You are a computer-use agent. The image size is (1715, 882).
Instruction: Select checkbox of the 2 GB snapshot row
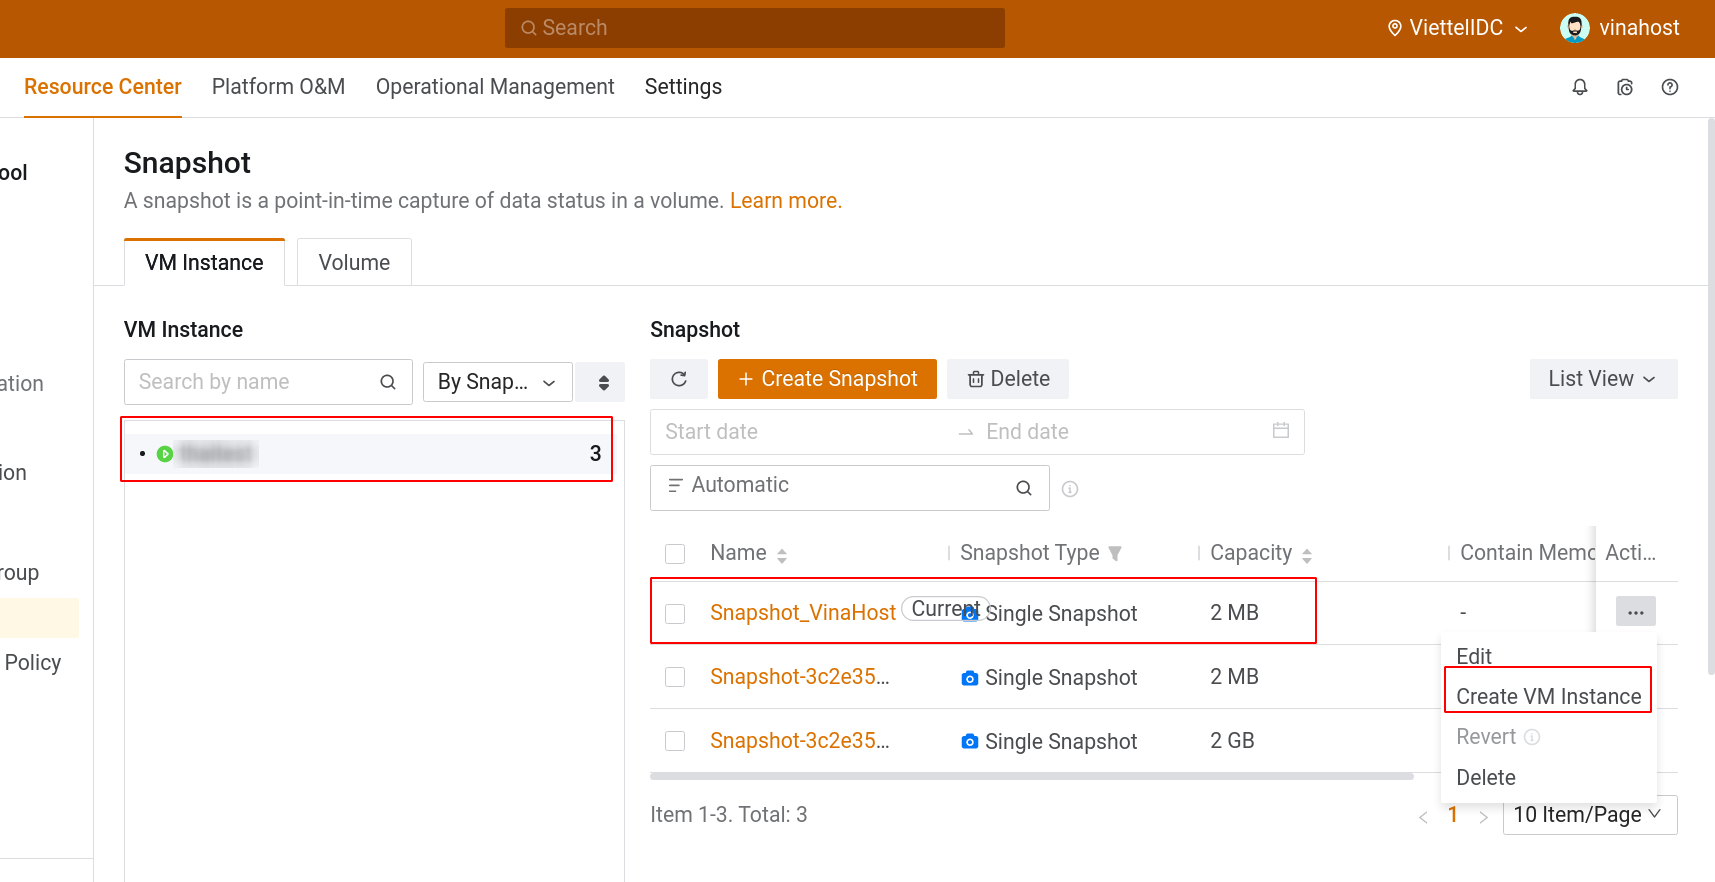pos(675,741)
